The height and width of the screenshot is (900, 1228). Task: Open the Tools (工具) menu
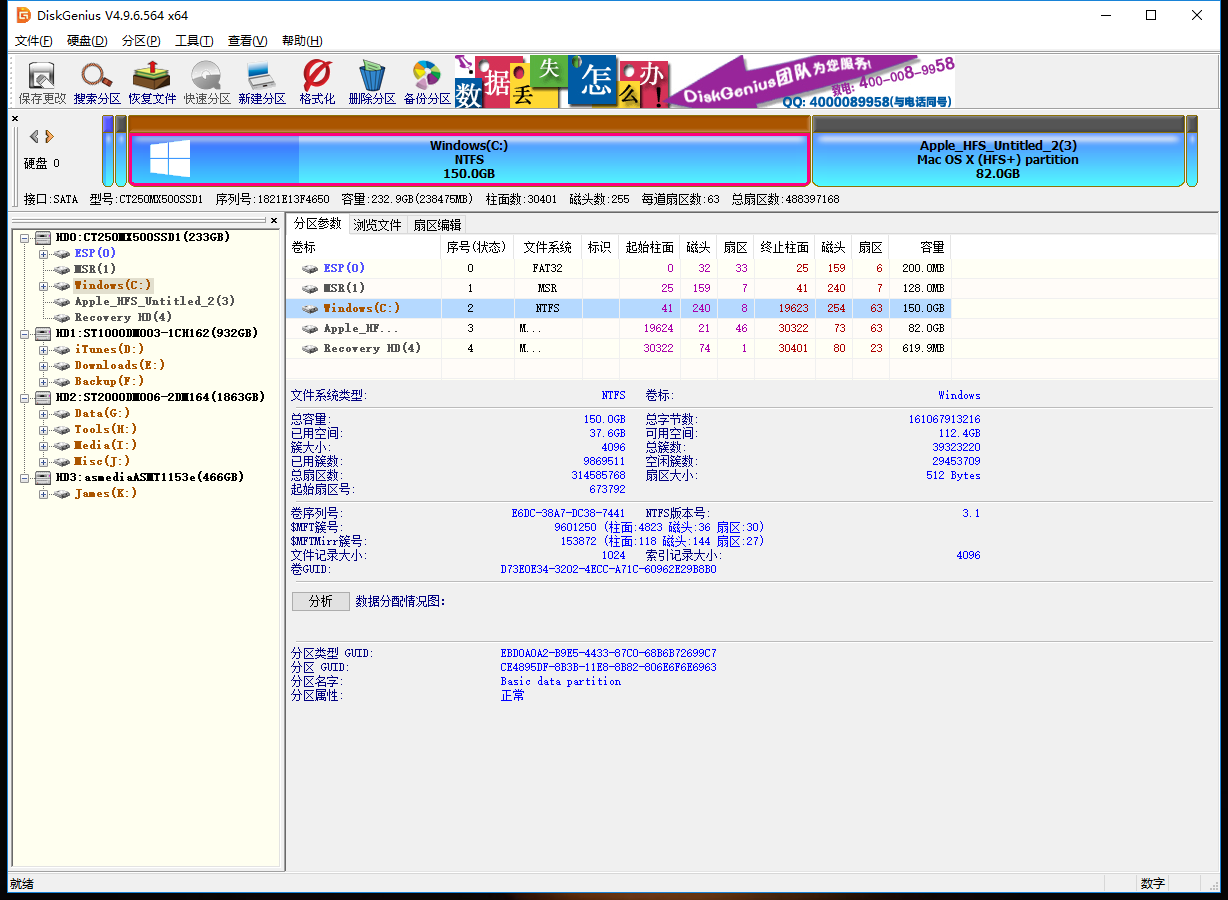(x=194, y=41)
